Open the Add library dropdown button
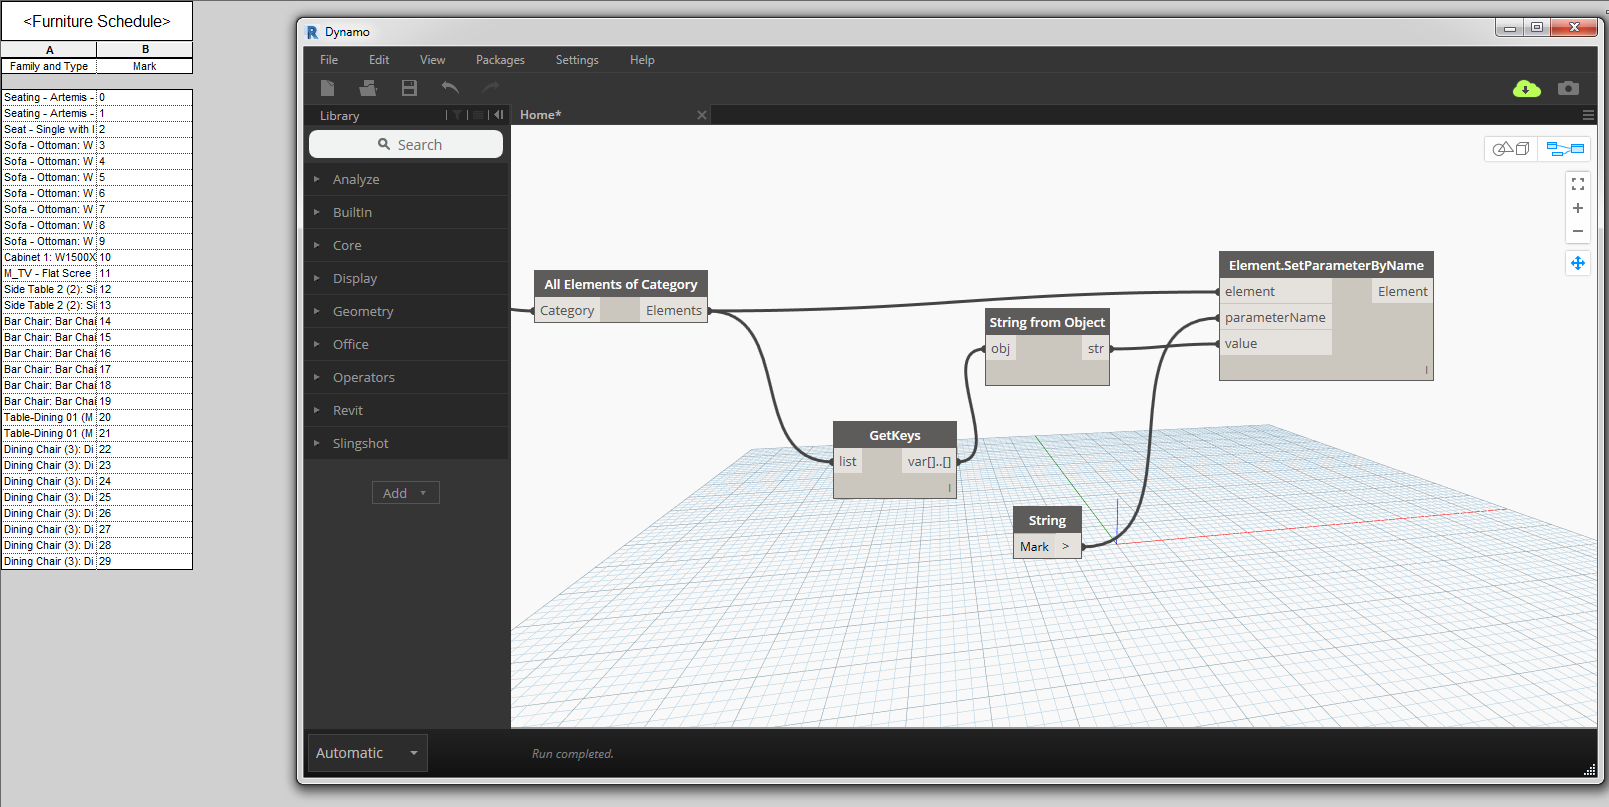1609x807 pixels. point(406,493)
